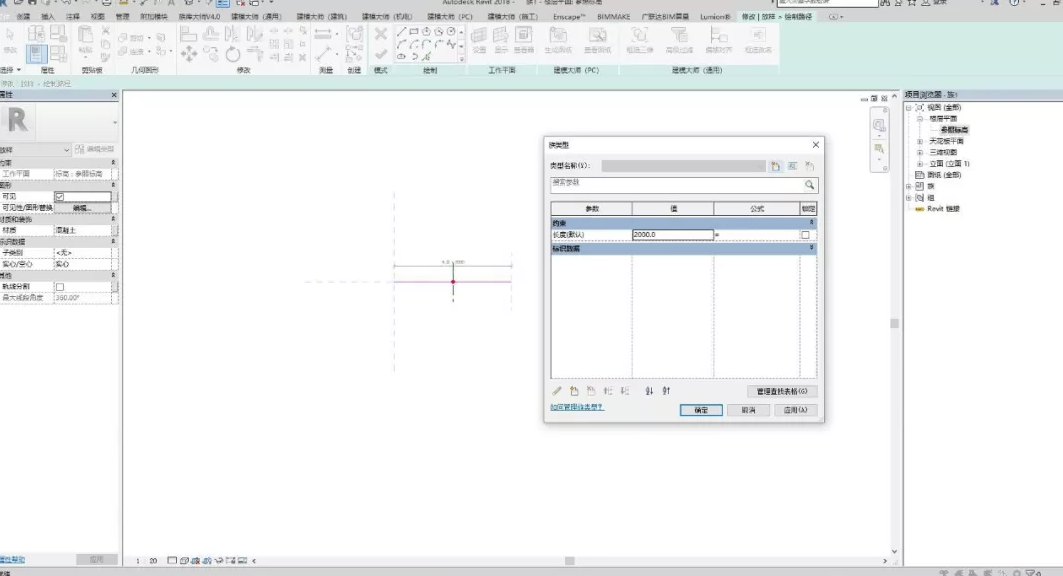Image resolution: width=1063 pixels, height=576 pixels.
Task: Expand 立面 (立面 1) node in browser
Action: (920, 164)
